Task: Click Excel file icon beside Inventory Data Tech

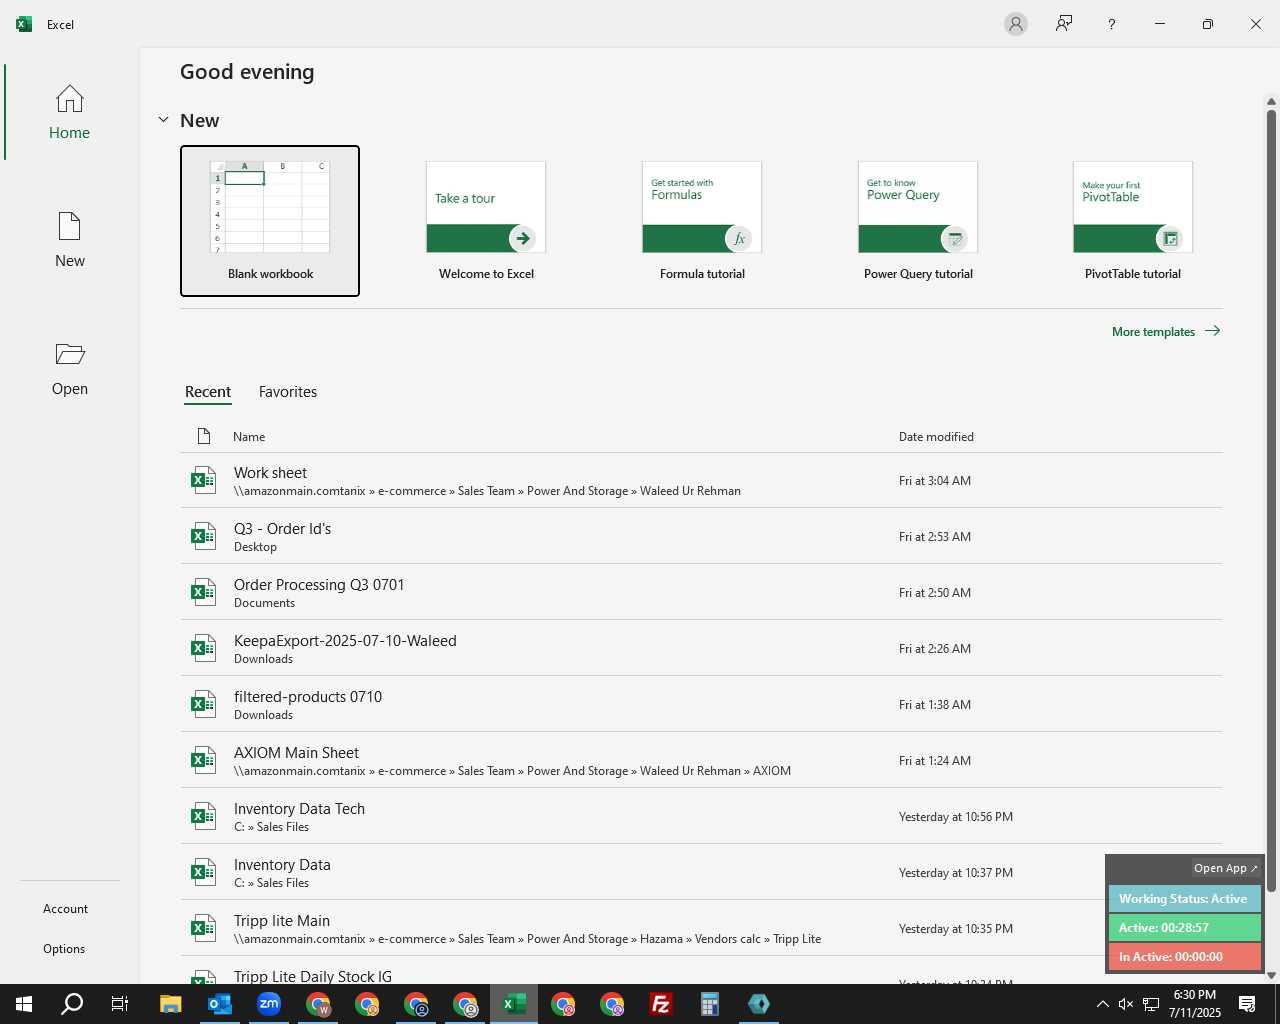Action: 203,816
